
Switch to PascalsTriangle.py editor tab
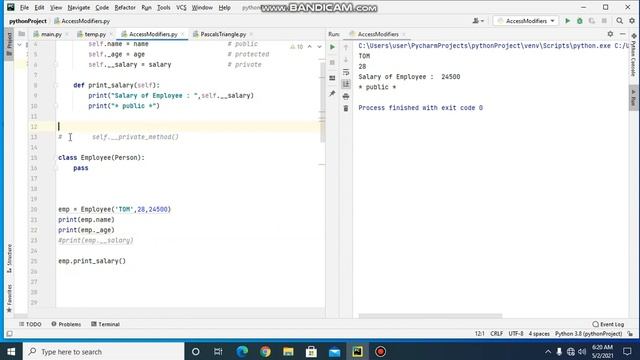(223, 34)
